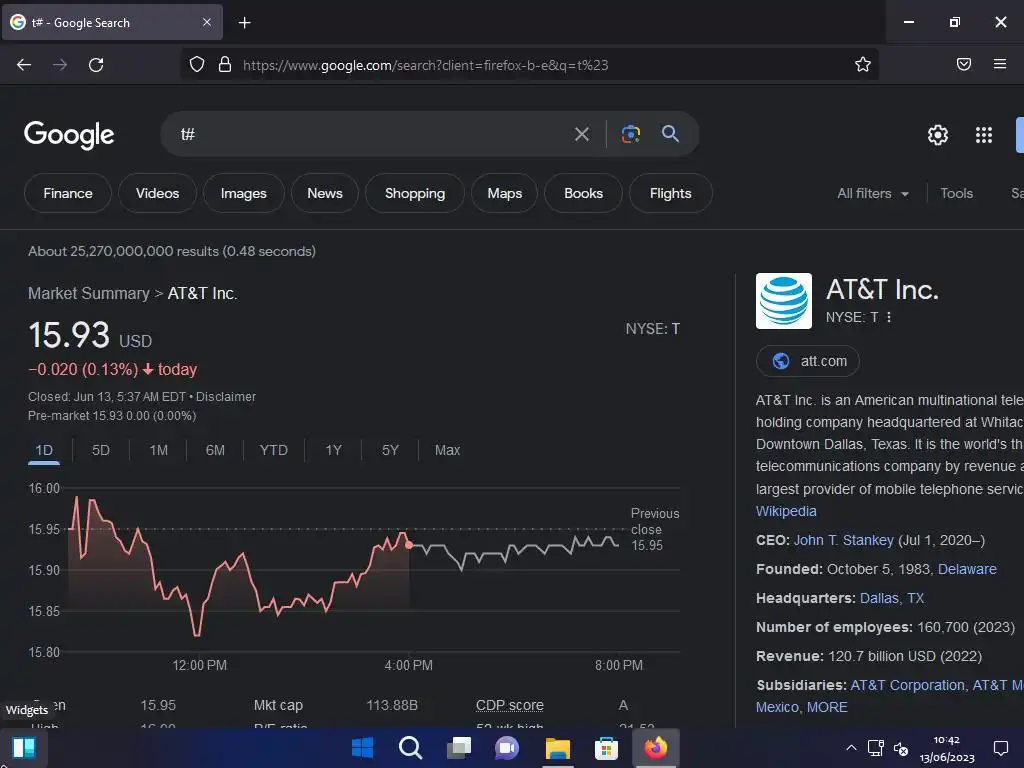Focus the browser address bar

tap(529, 65)
